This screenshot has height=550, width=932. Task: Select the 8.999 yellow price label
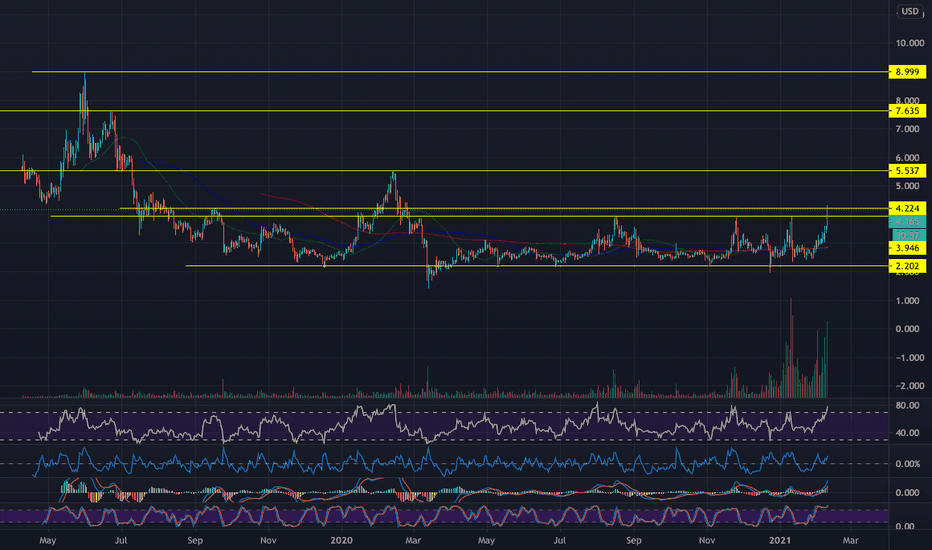(x=907, y=72)
